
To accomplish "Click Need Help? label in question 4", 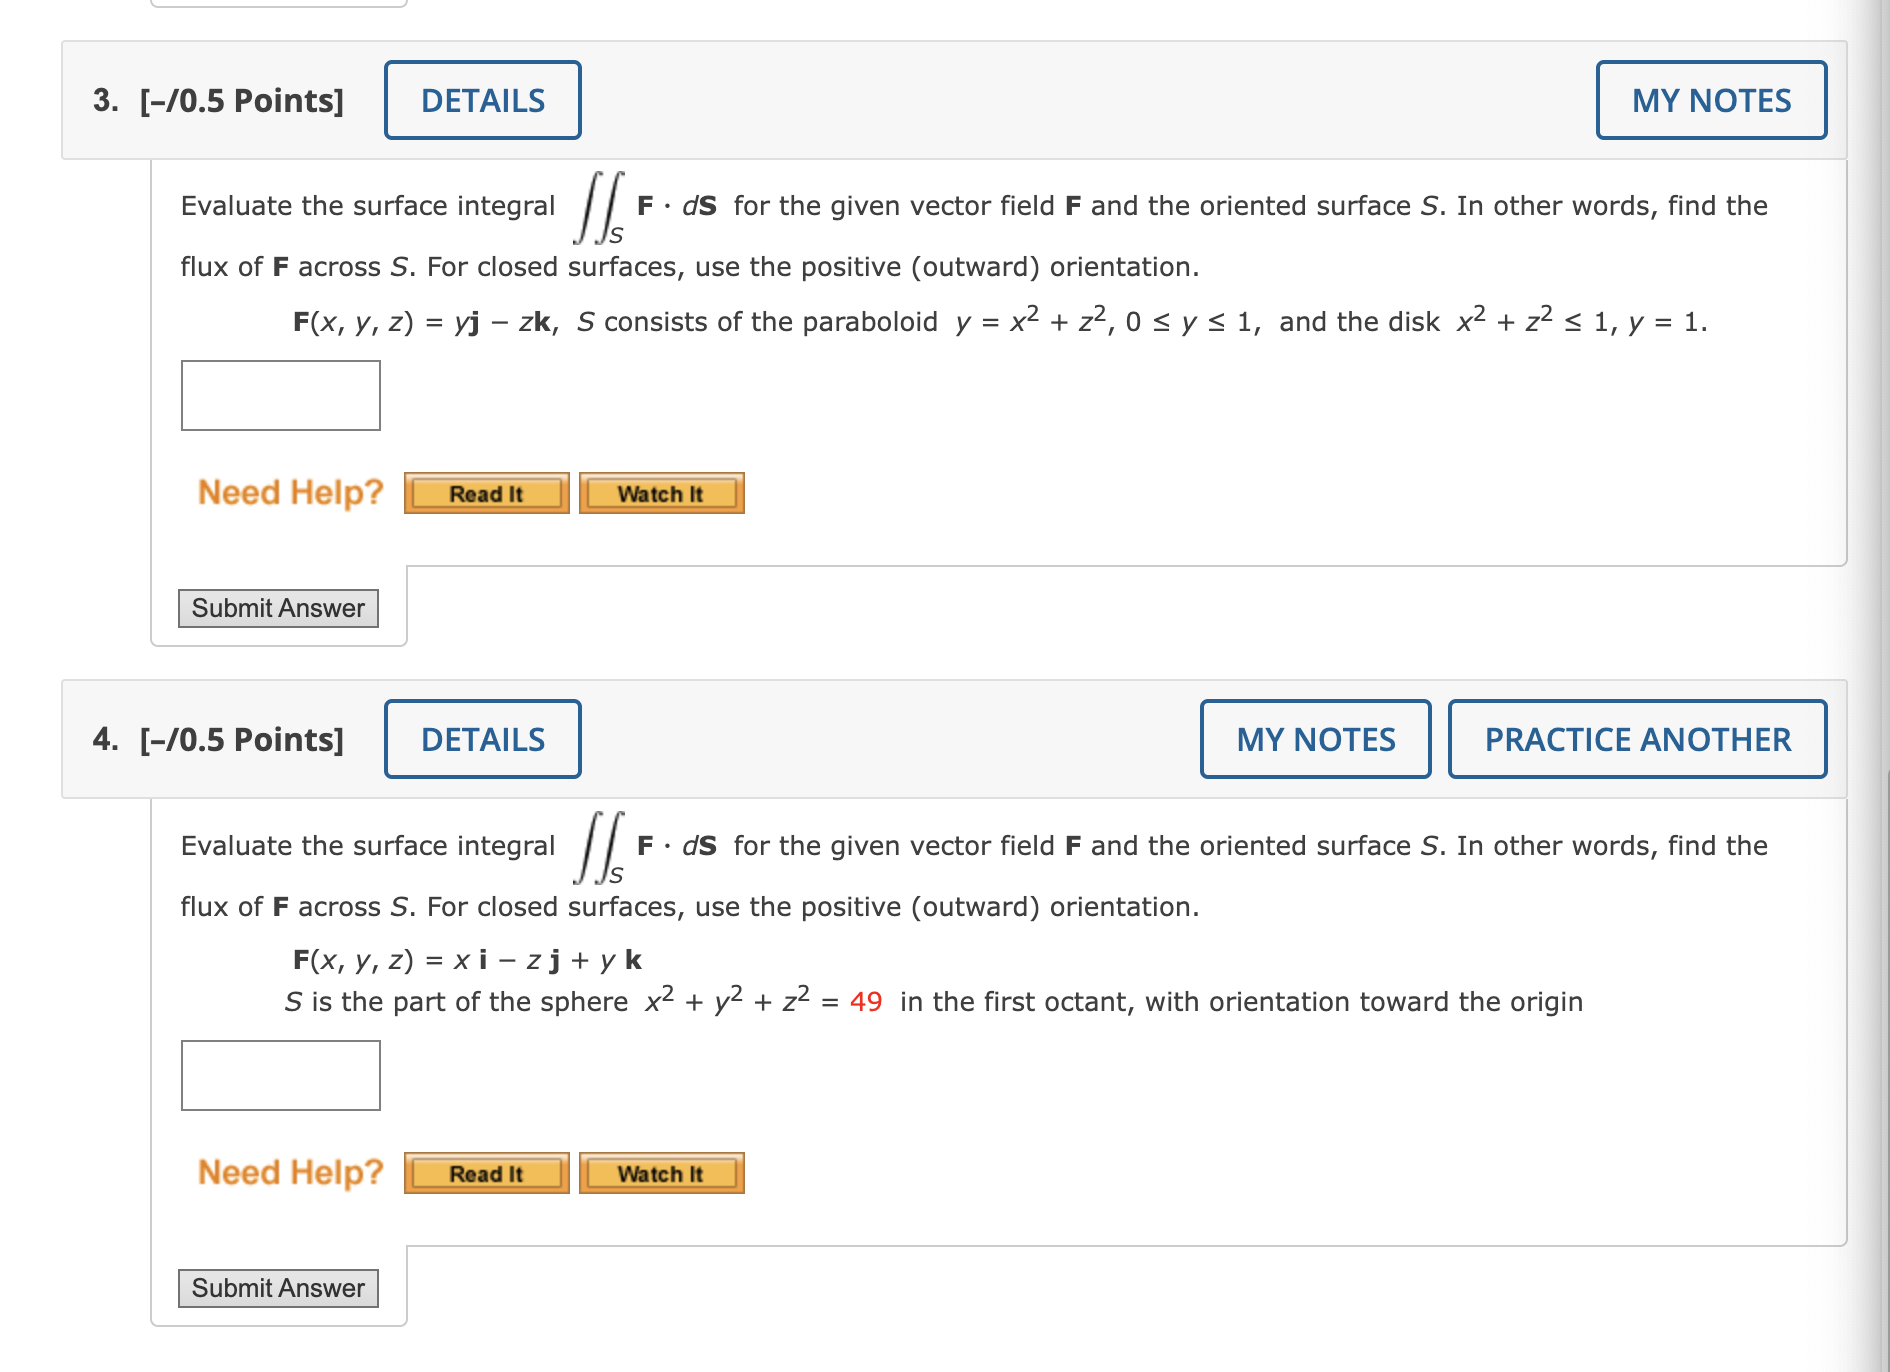I will click(291, 1173).
